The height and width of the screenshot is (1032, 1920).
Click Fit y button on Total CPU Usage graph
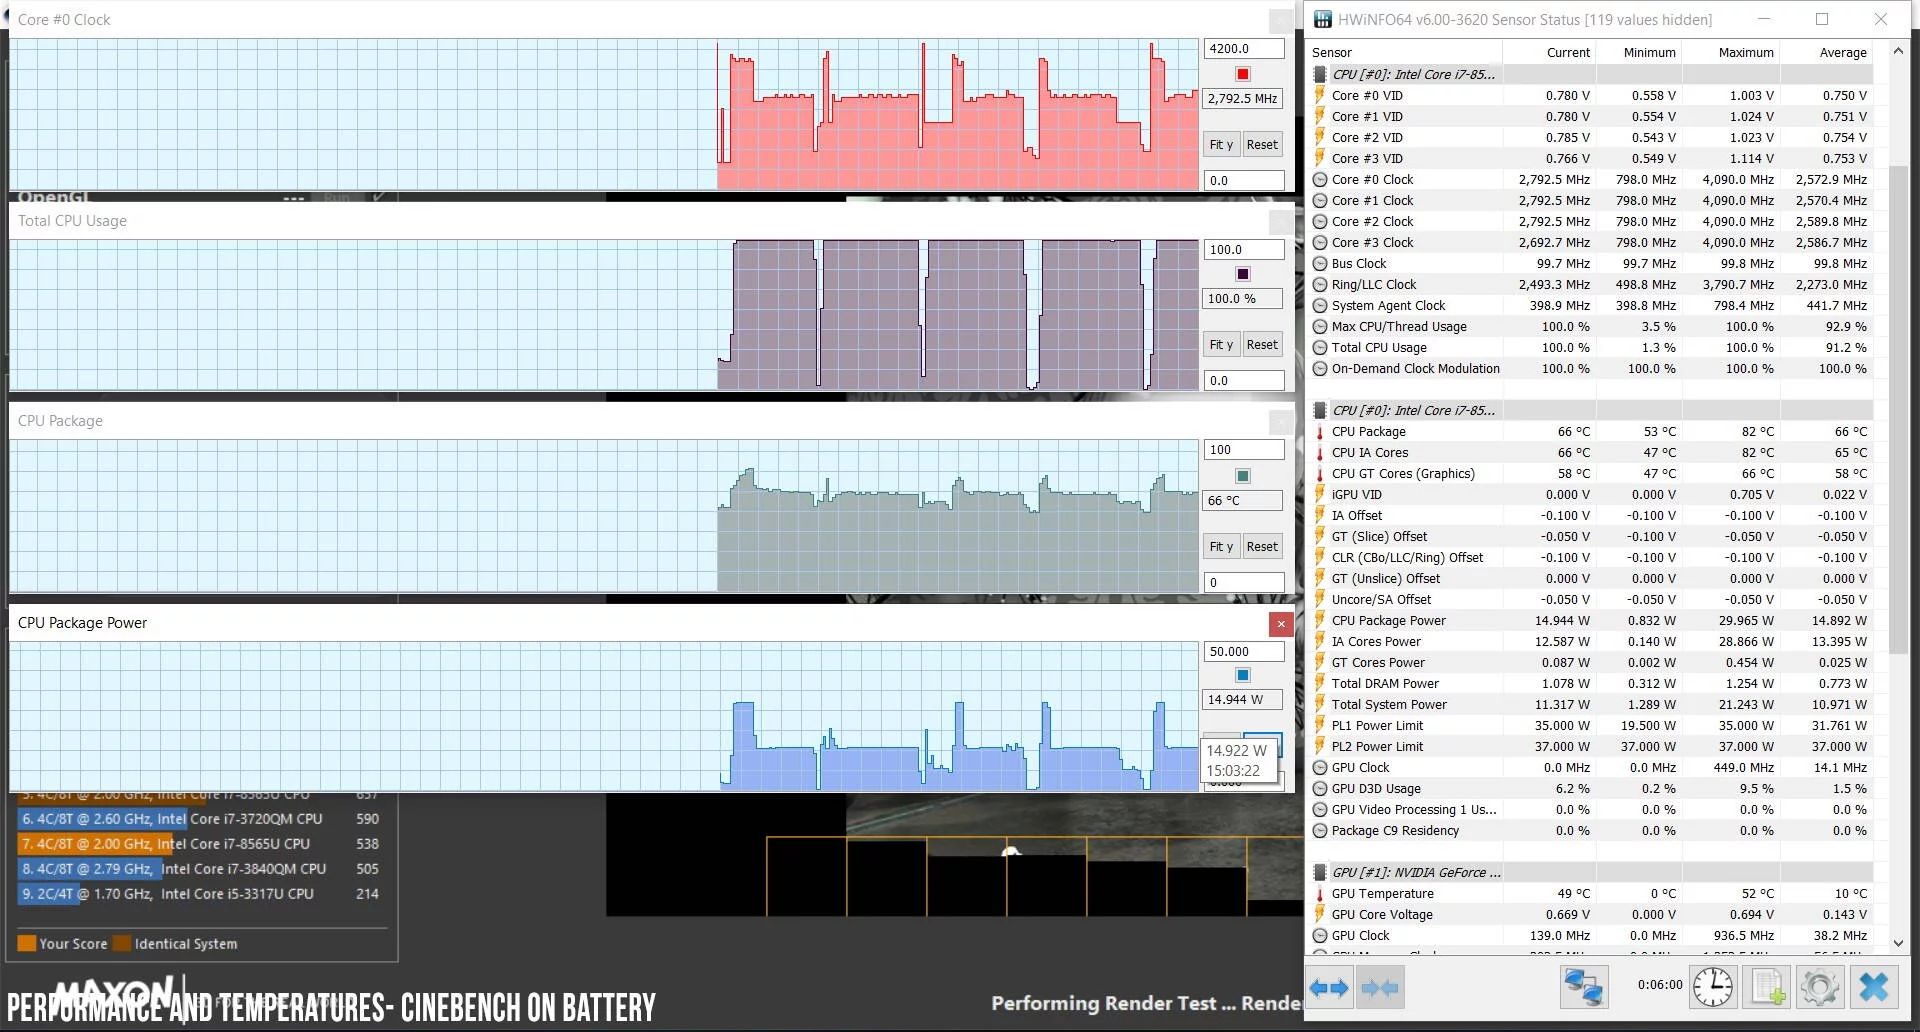(1221, 345)
